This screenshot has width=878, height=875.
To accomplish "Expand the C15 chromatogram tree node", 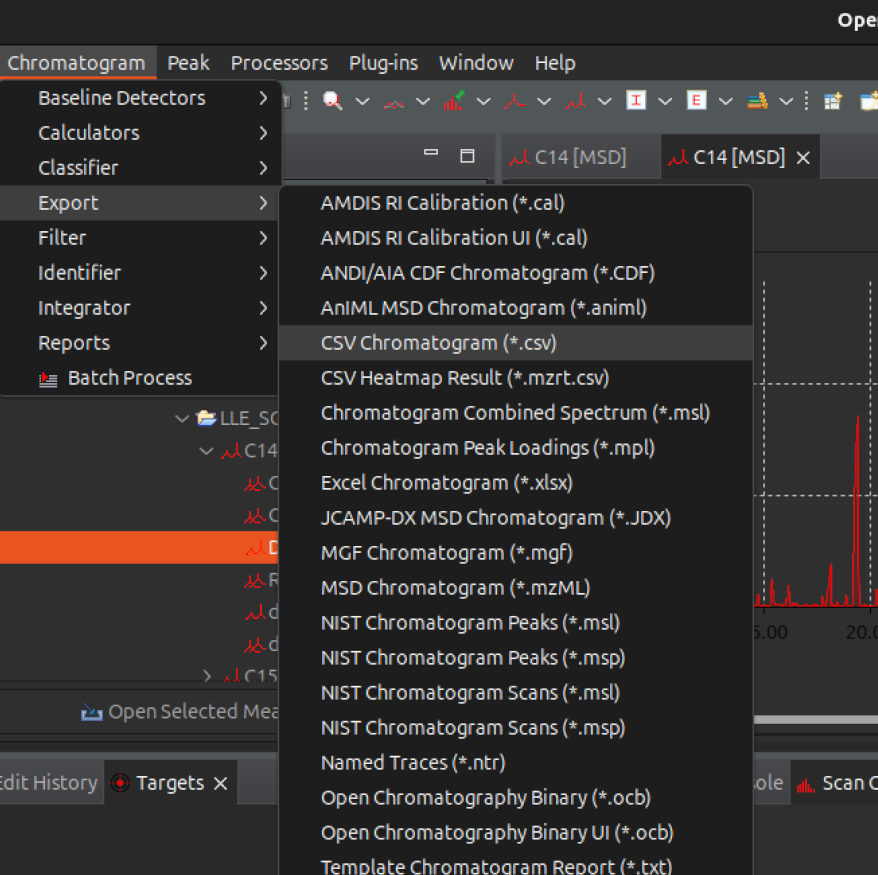I will coord(207,676).
